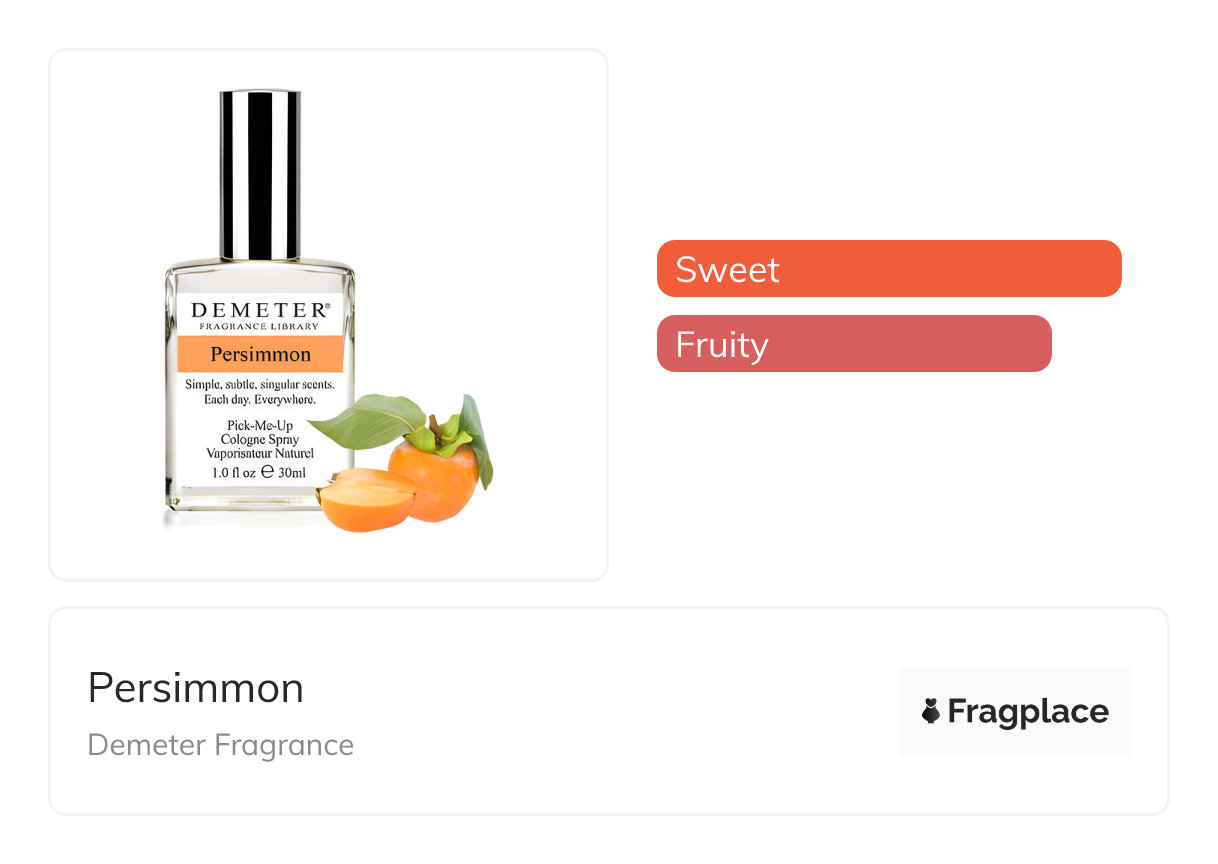Click the 'Vaporisateur Naturel' line on label
Viewport: 1218px width, 864px height.
[259, 454]
